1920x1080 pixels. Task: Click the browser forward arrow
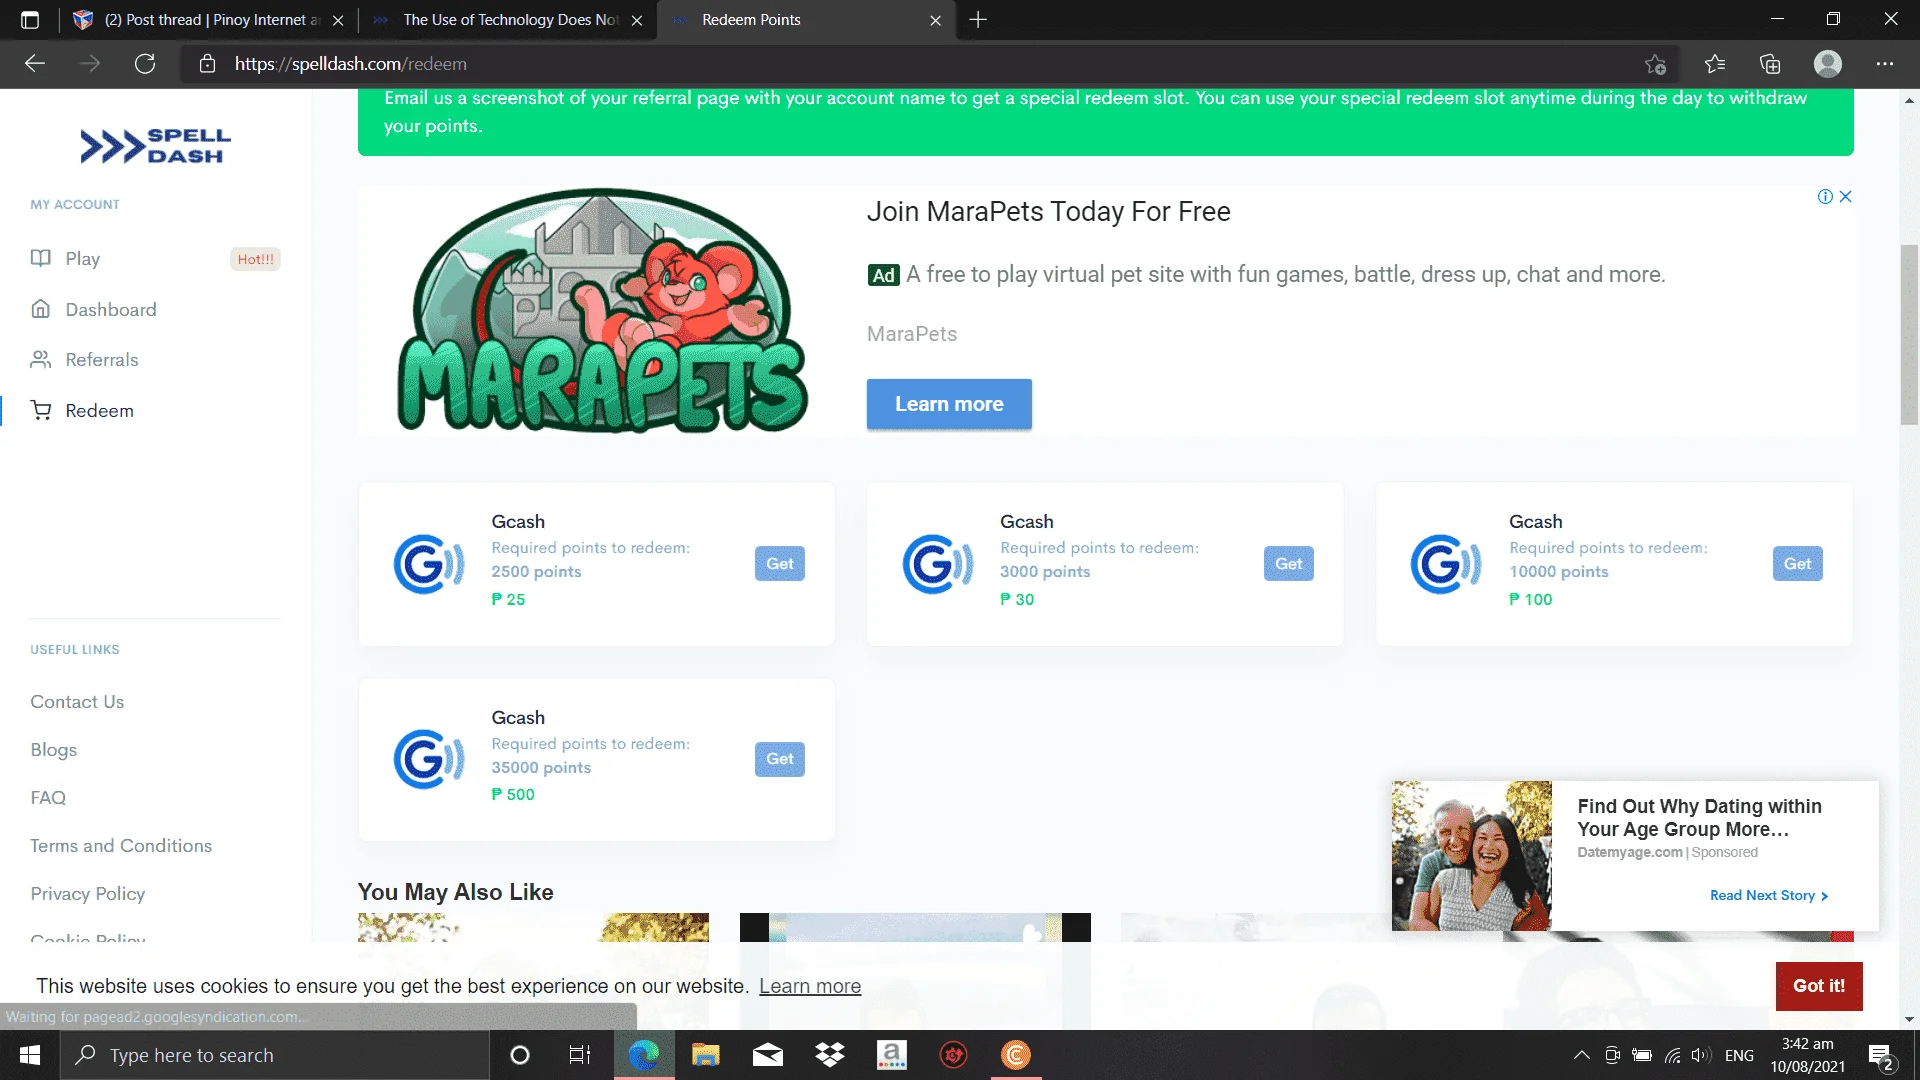(x=90, y=64)
